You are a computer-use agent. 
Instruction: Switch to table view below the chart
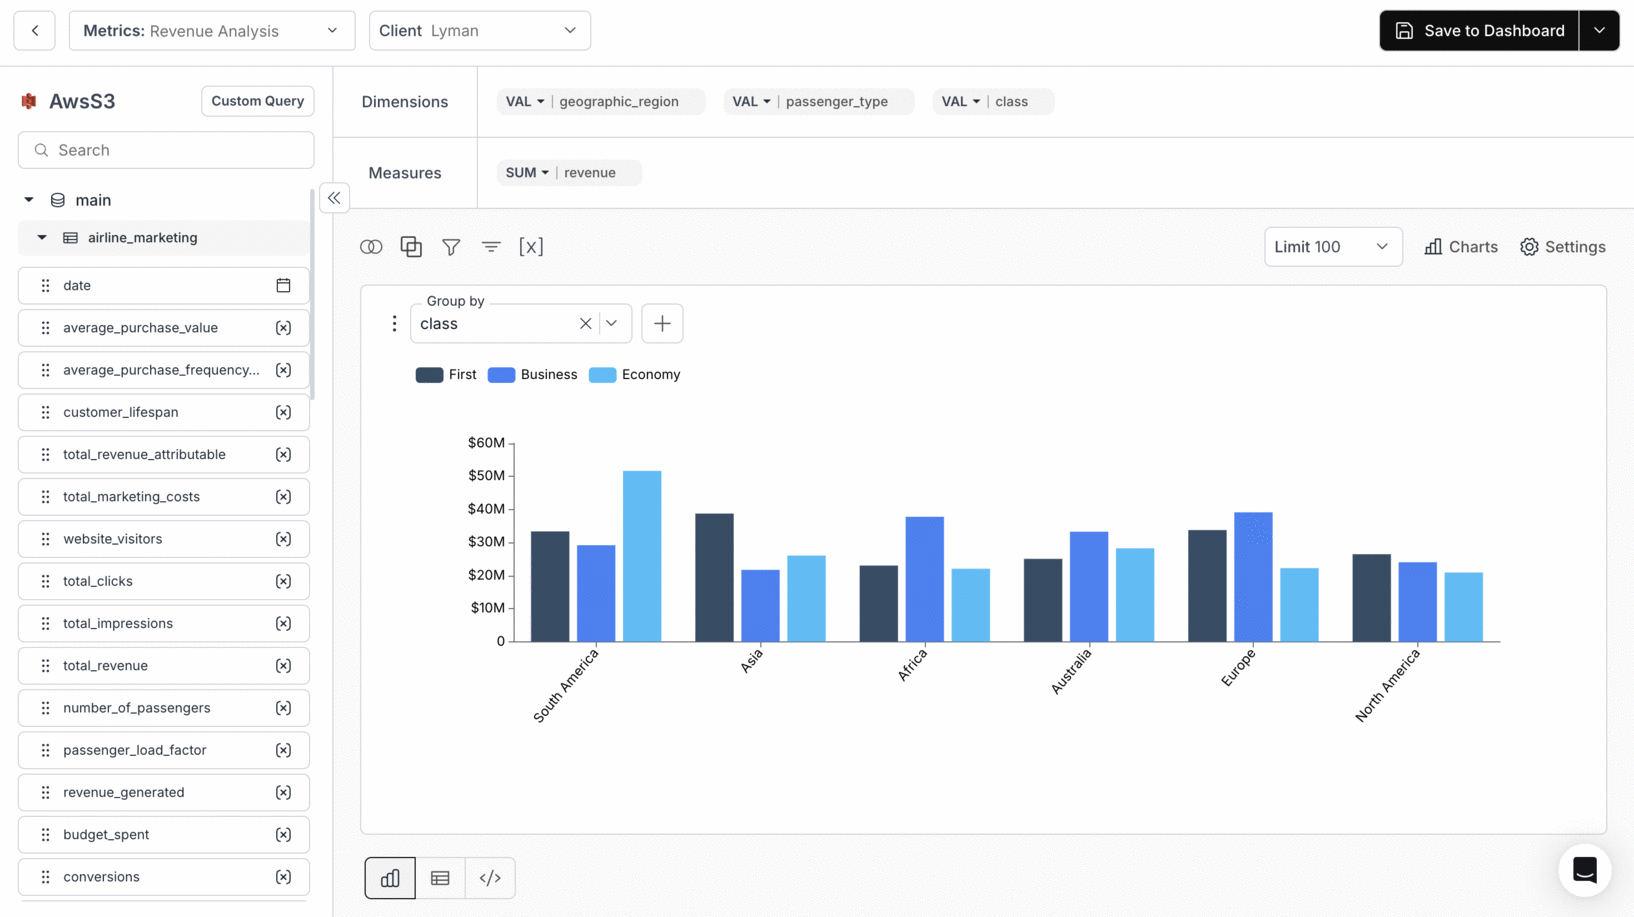point(440,877)
